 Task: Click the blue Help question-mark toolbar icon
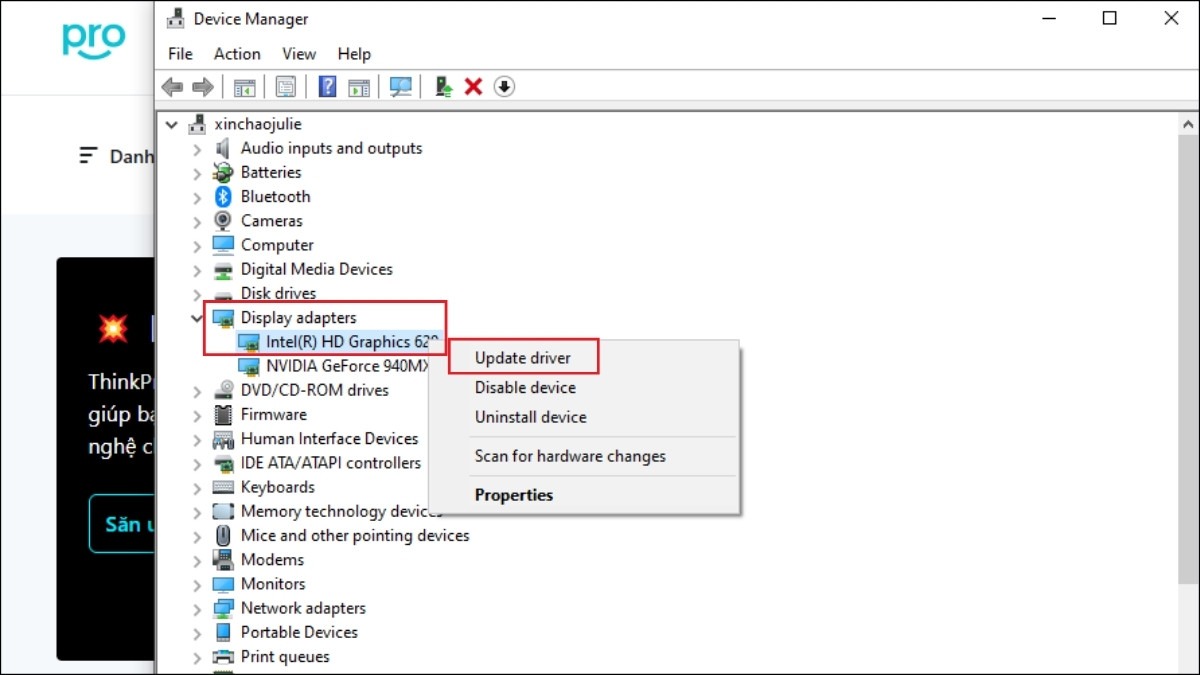327,87
